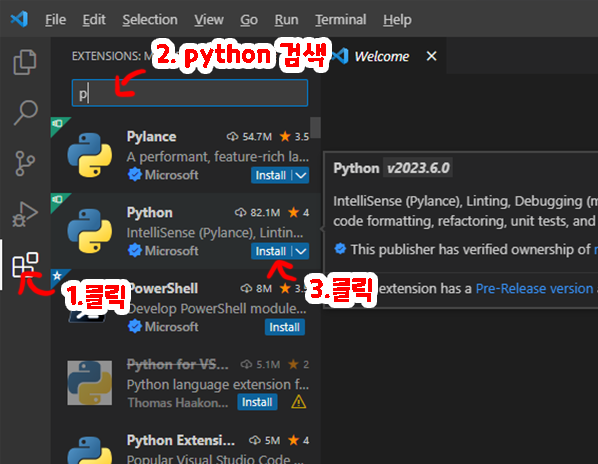The width and height of the screenshot is (598, 464).
Task: Install the Python extension
Action: [270, 251]
